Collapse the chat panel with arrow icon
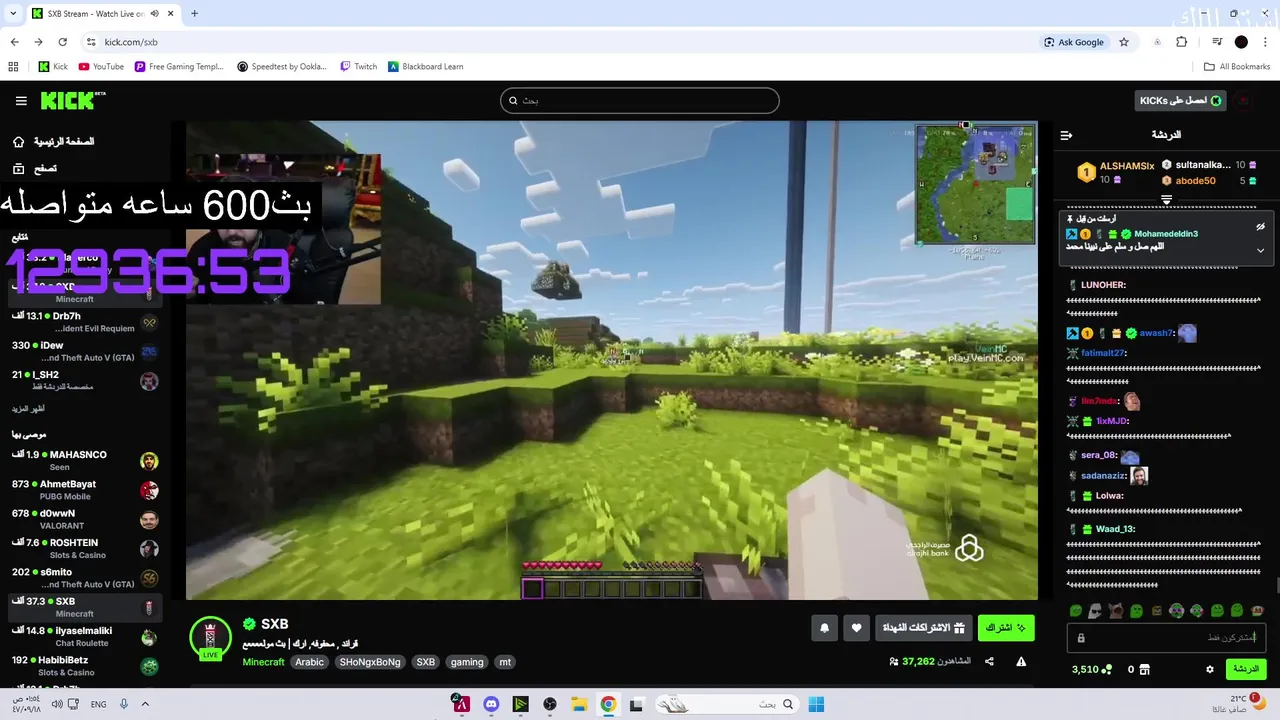This screenshot has height=720, width=1280. 1066,135
